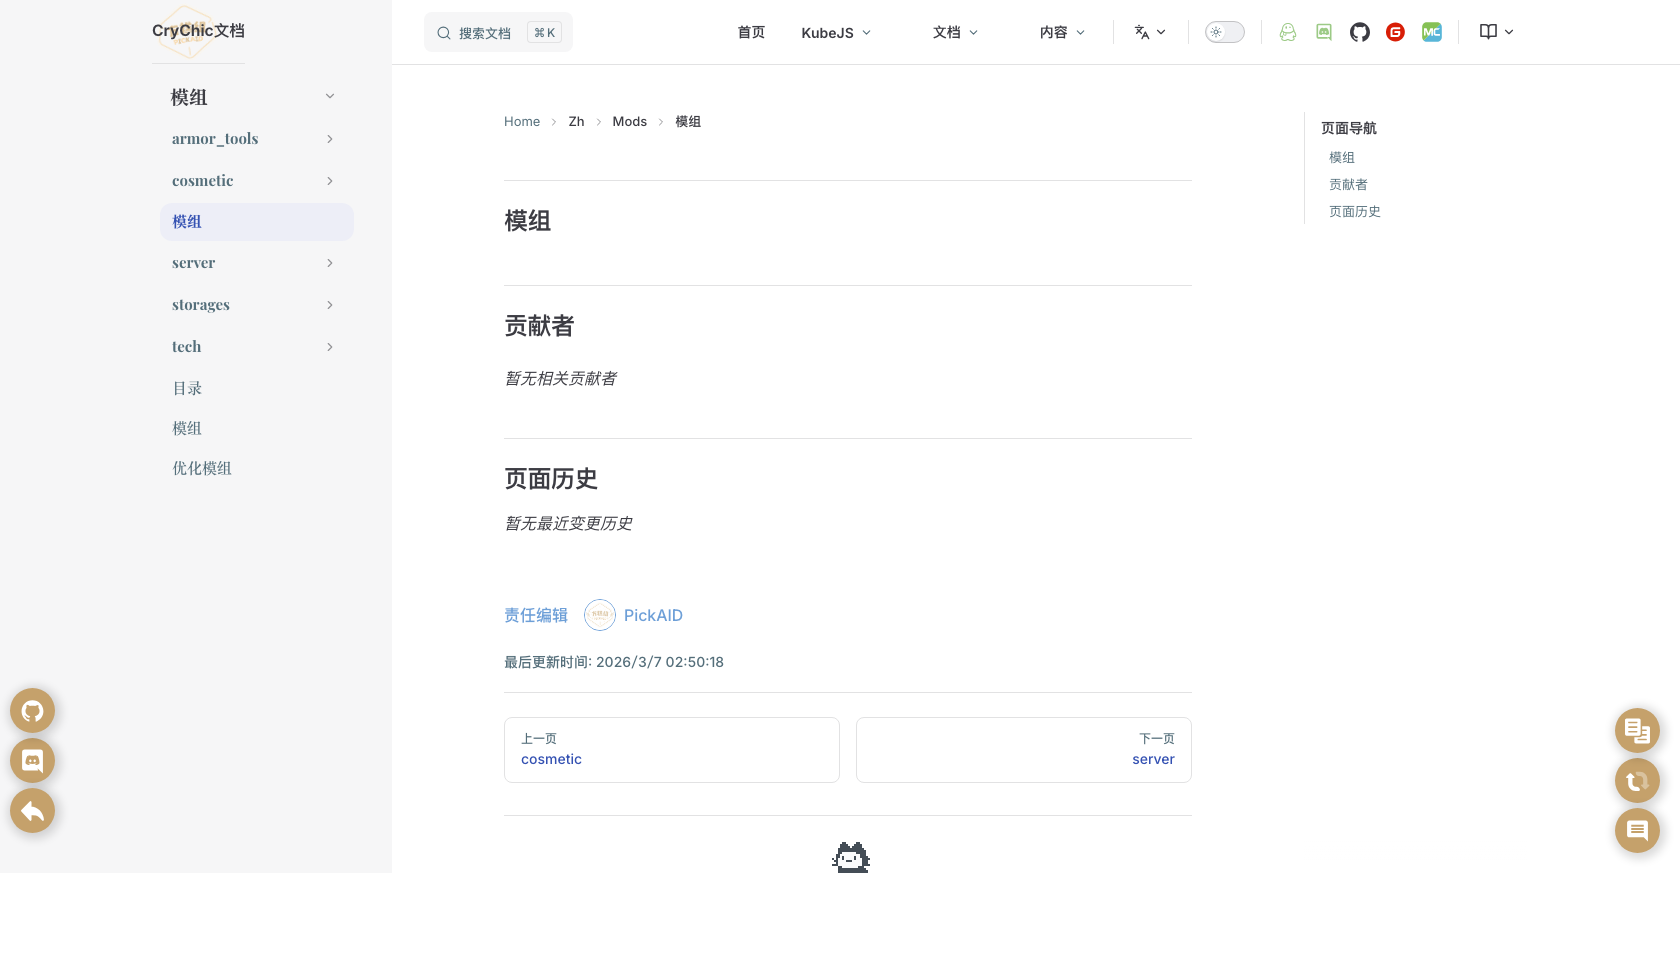Open the Discord icon at bottom left
1680x960 pixels.
(x=32, y=760)
